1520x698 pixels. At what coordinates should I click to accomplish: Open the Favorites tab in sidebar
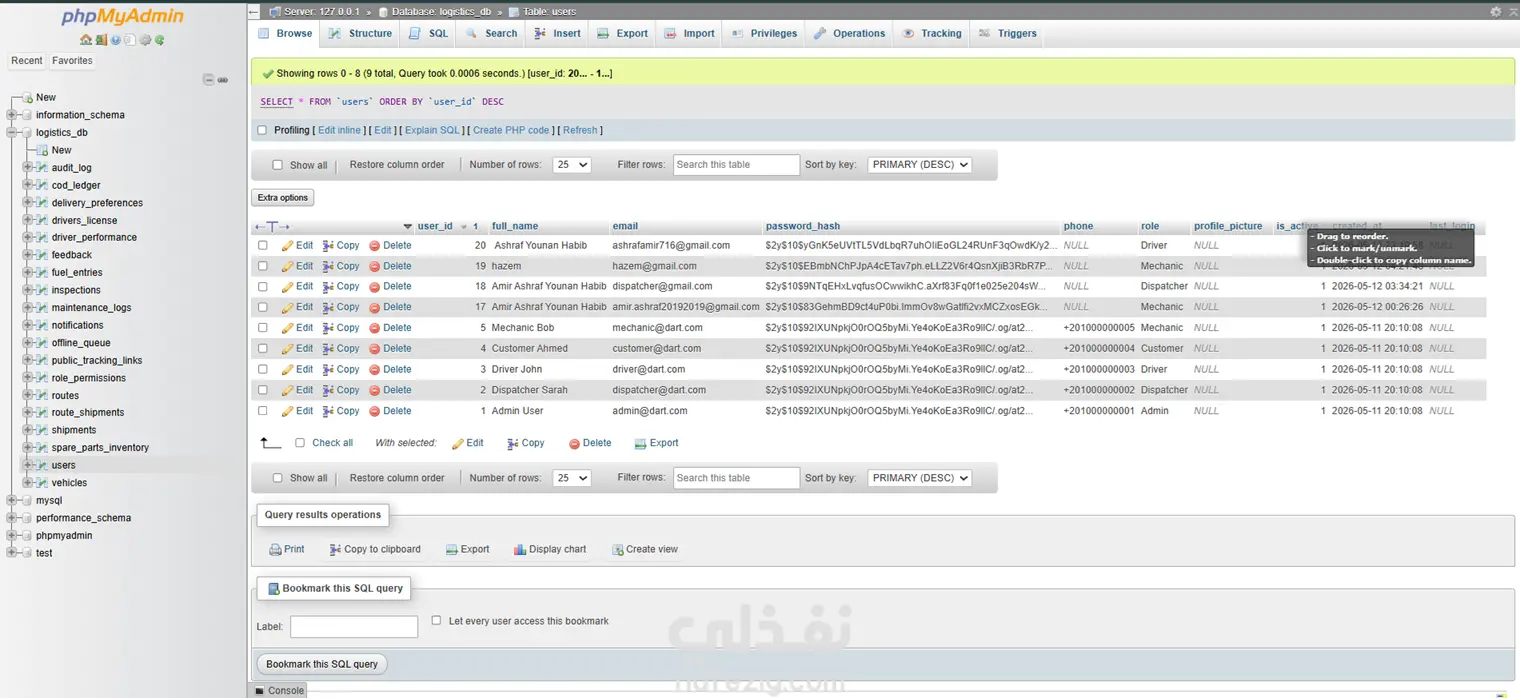(x=72, y=61)
